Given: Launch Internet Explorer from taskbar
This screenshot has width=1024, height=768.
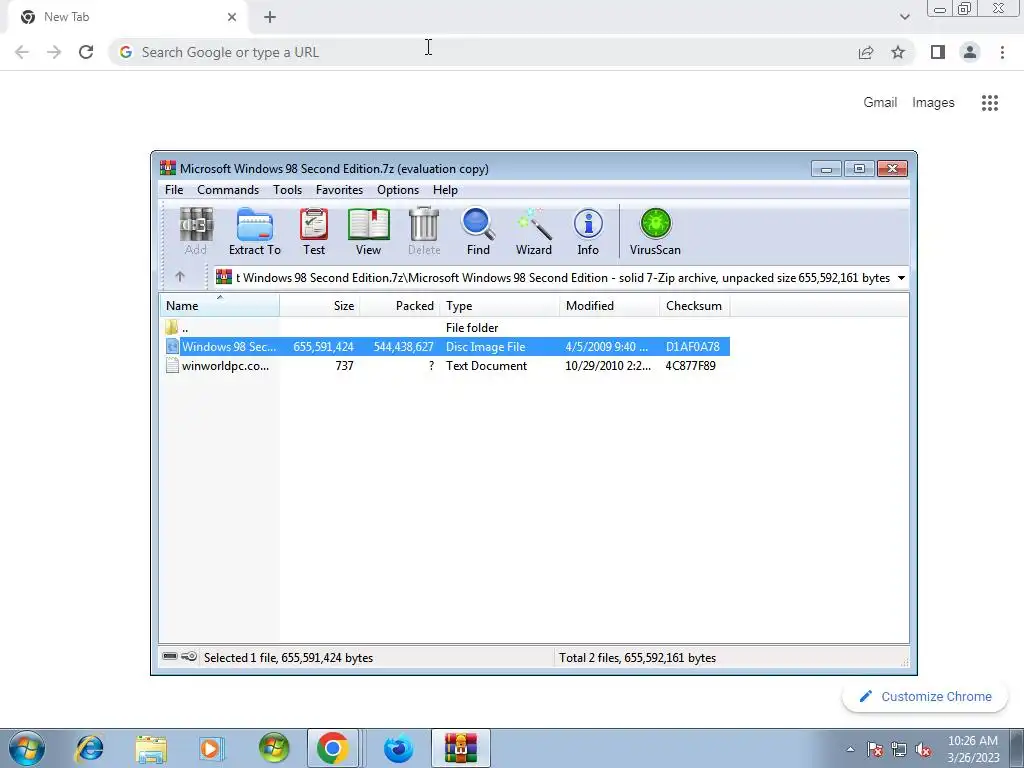Looking at the screenshot, I should point(89,748).
